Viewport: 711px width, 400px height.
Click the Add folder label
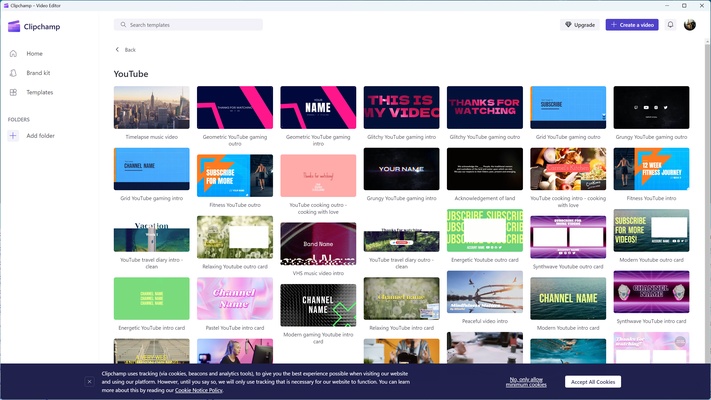(40, 136)
